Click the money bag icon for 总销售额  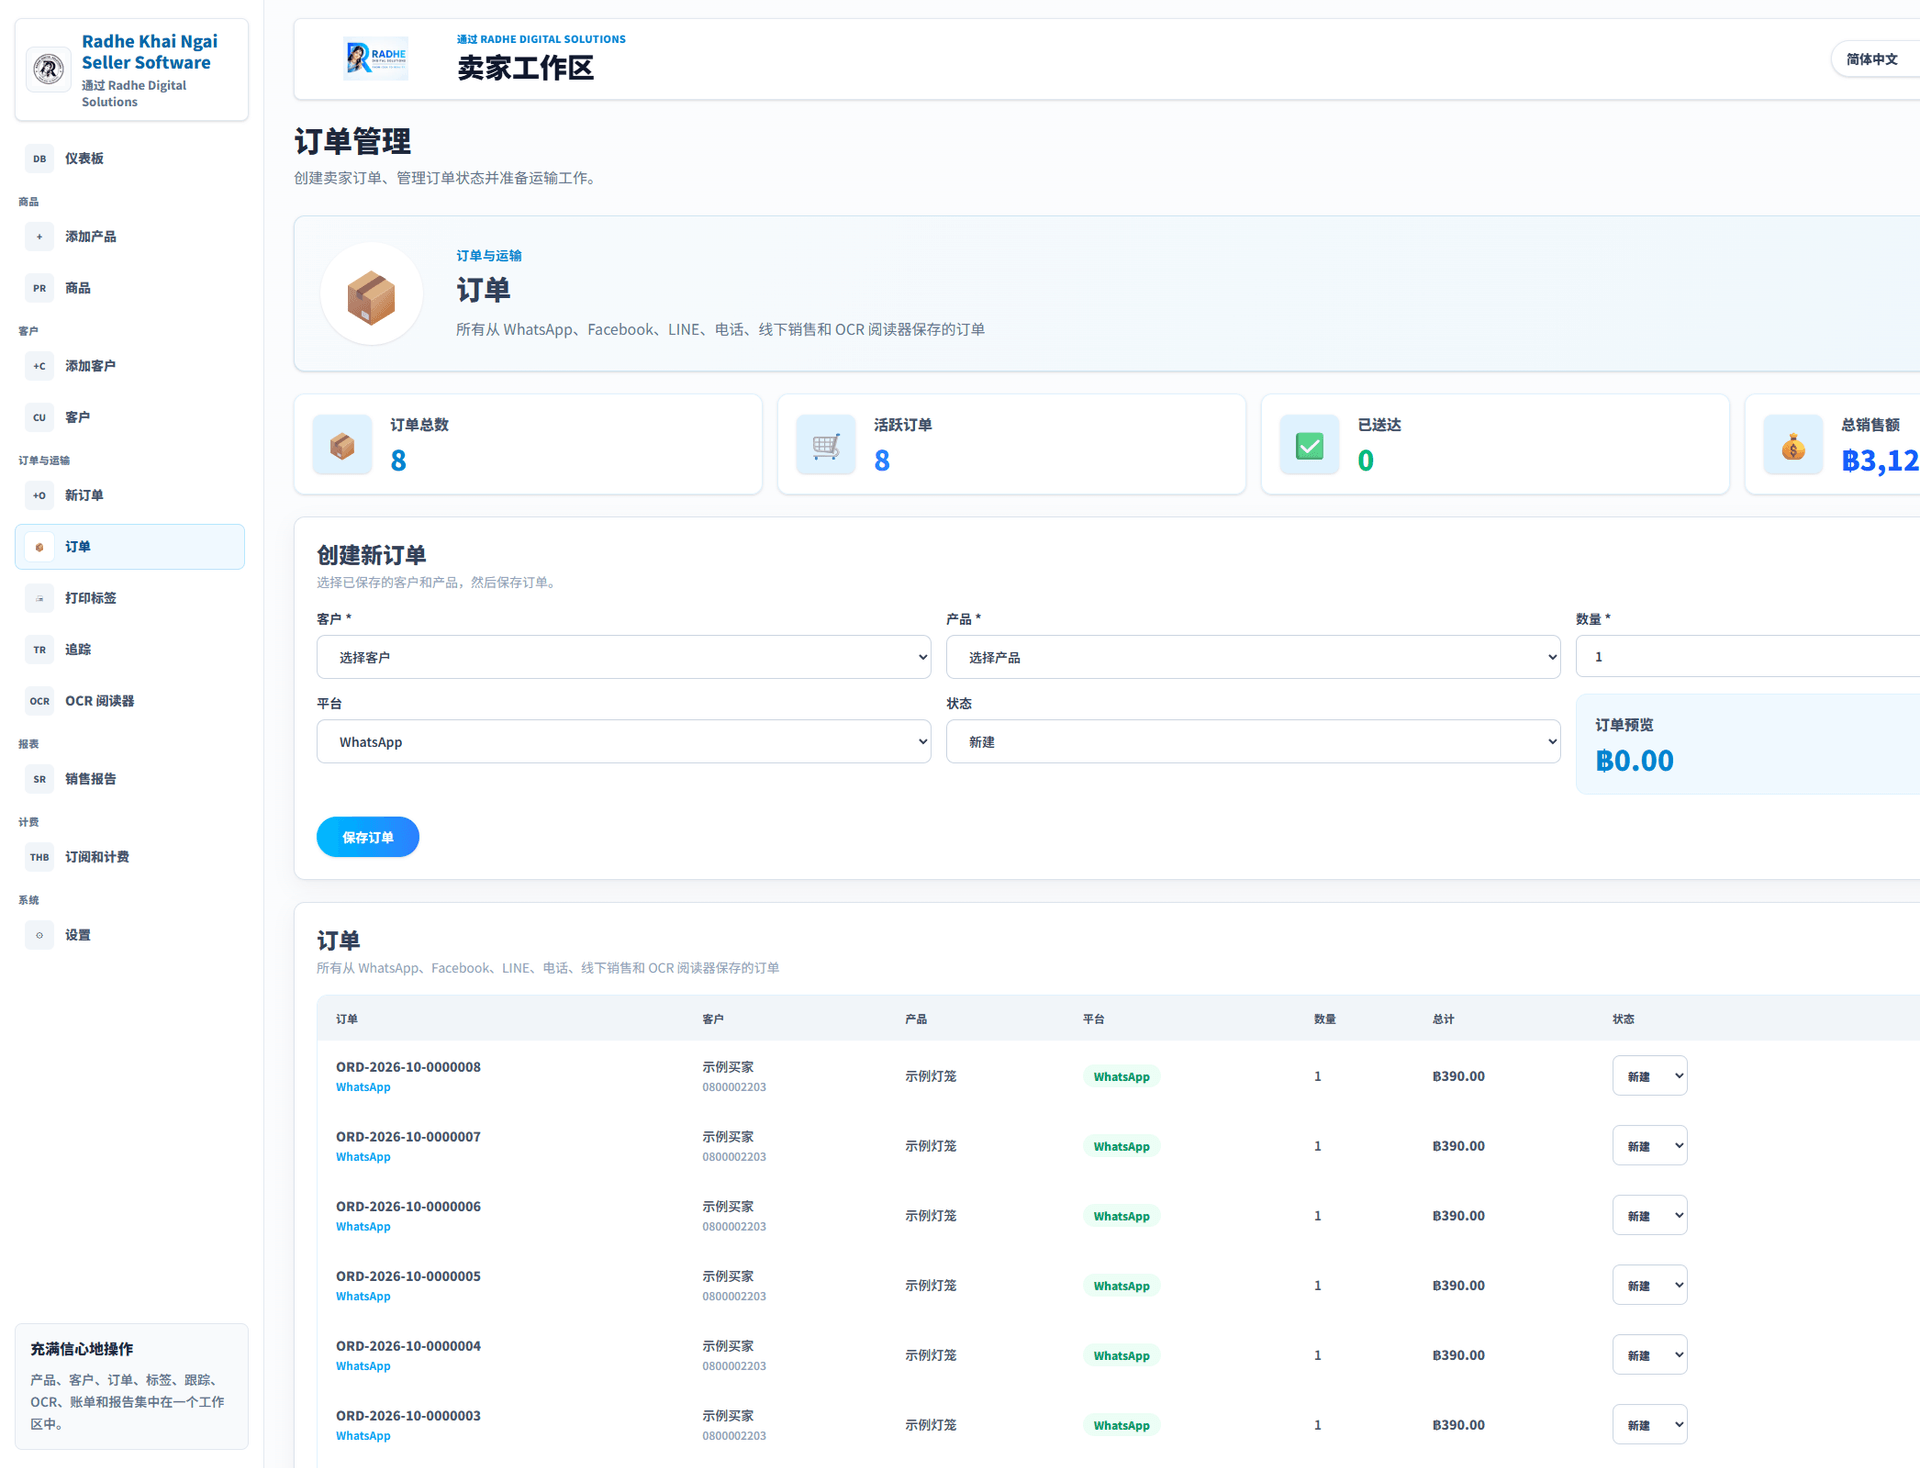point(1793,445)
